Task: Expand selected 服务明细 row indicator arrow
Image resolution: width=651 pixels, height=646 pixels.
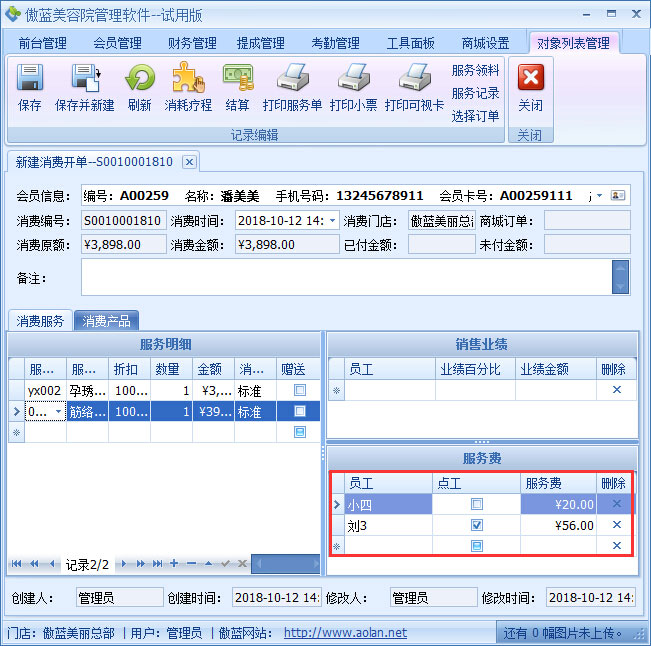Action: point(17,411)
